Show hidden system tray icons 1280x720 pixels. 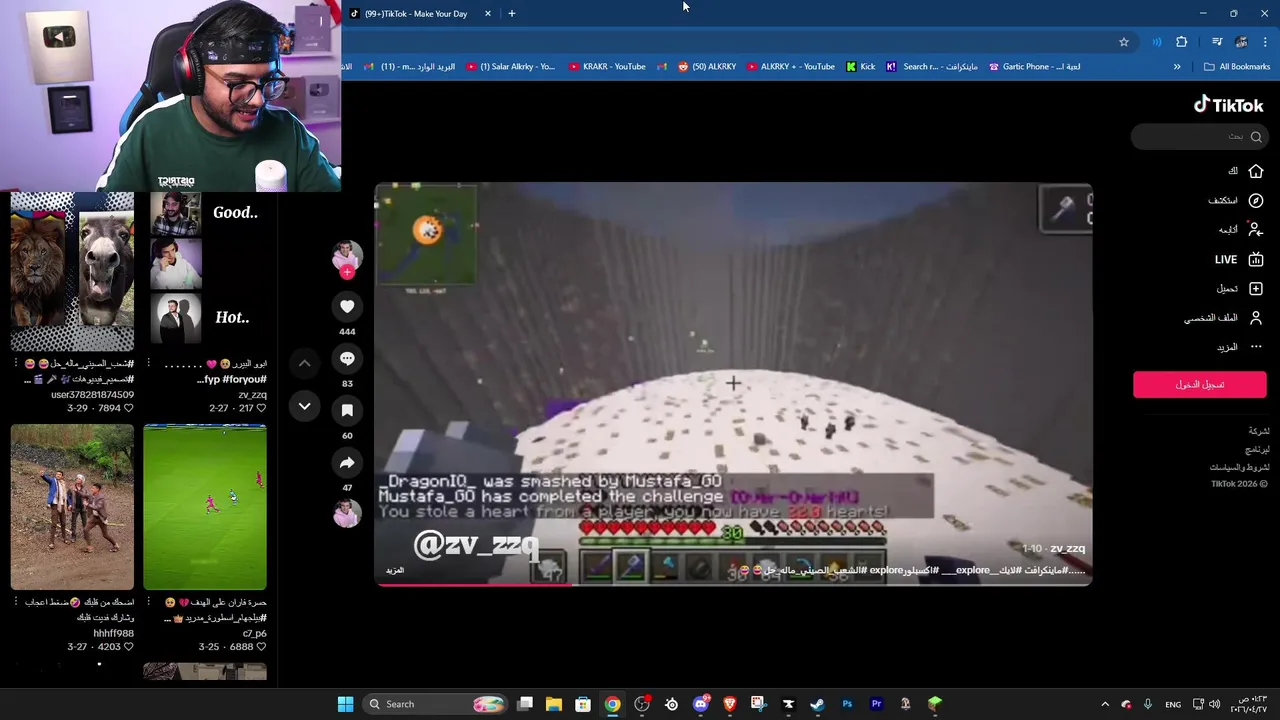(x=1105, y=704)
